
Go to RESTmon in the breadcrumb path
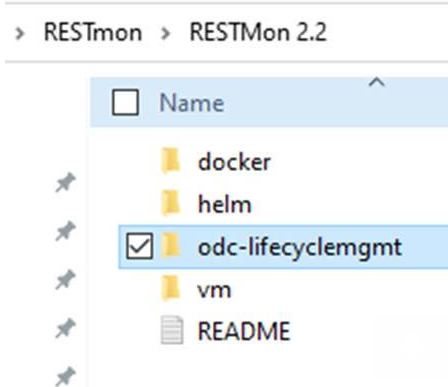point(93,32)
